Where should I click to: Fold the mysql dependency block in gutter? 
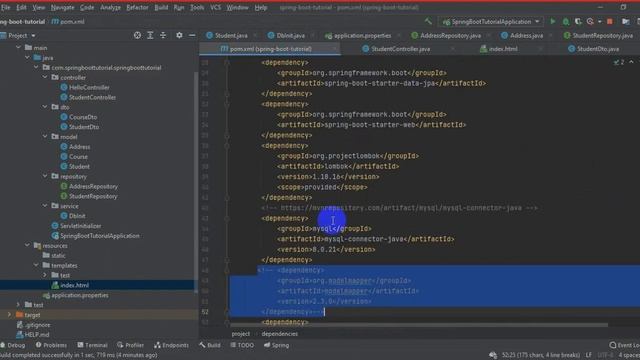pos(227,218)
